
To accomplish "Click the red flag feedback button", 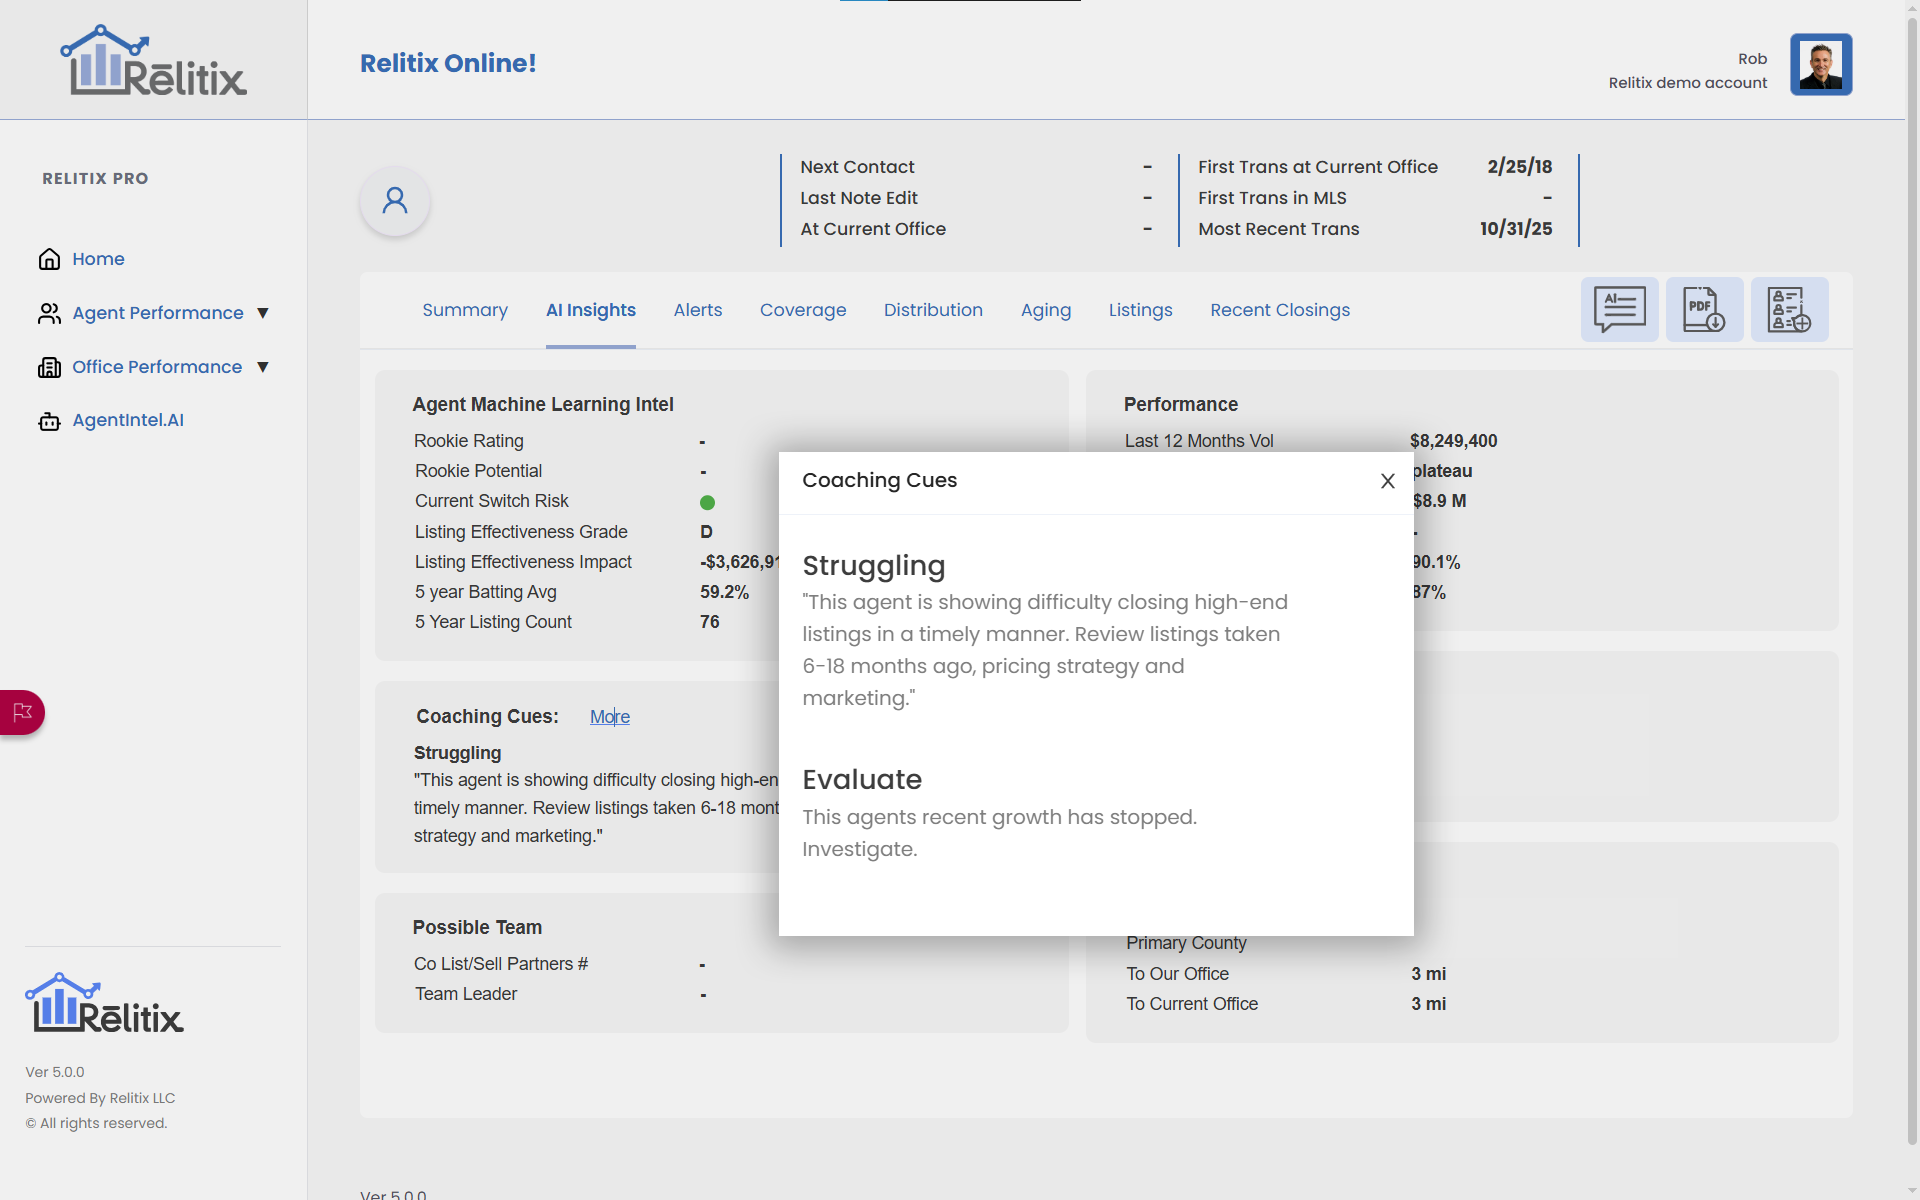I will (22, 712).
